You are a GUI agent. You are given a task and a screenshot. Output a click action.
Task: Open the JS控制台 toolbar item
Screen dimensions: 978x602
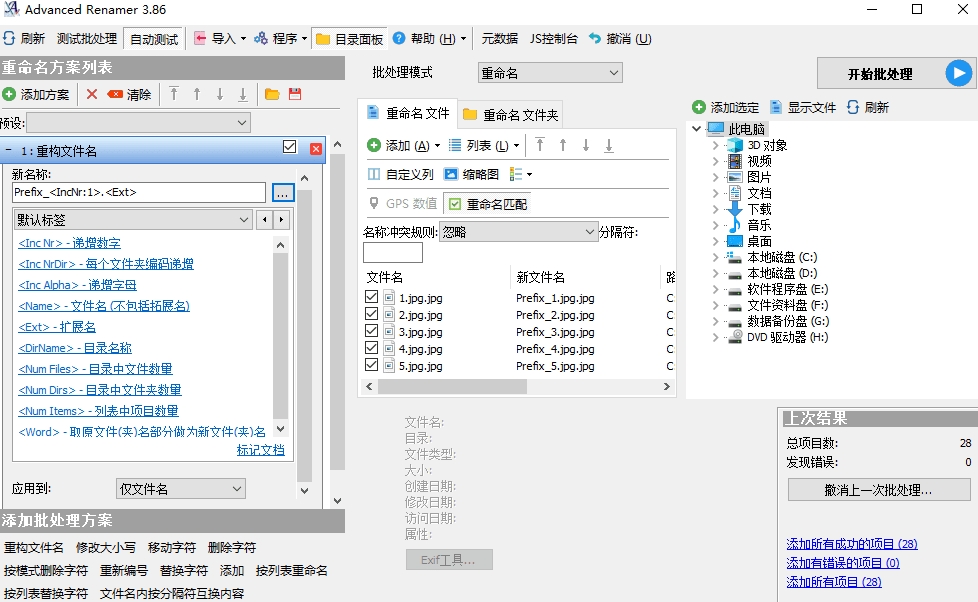[x=553, y=39]
